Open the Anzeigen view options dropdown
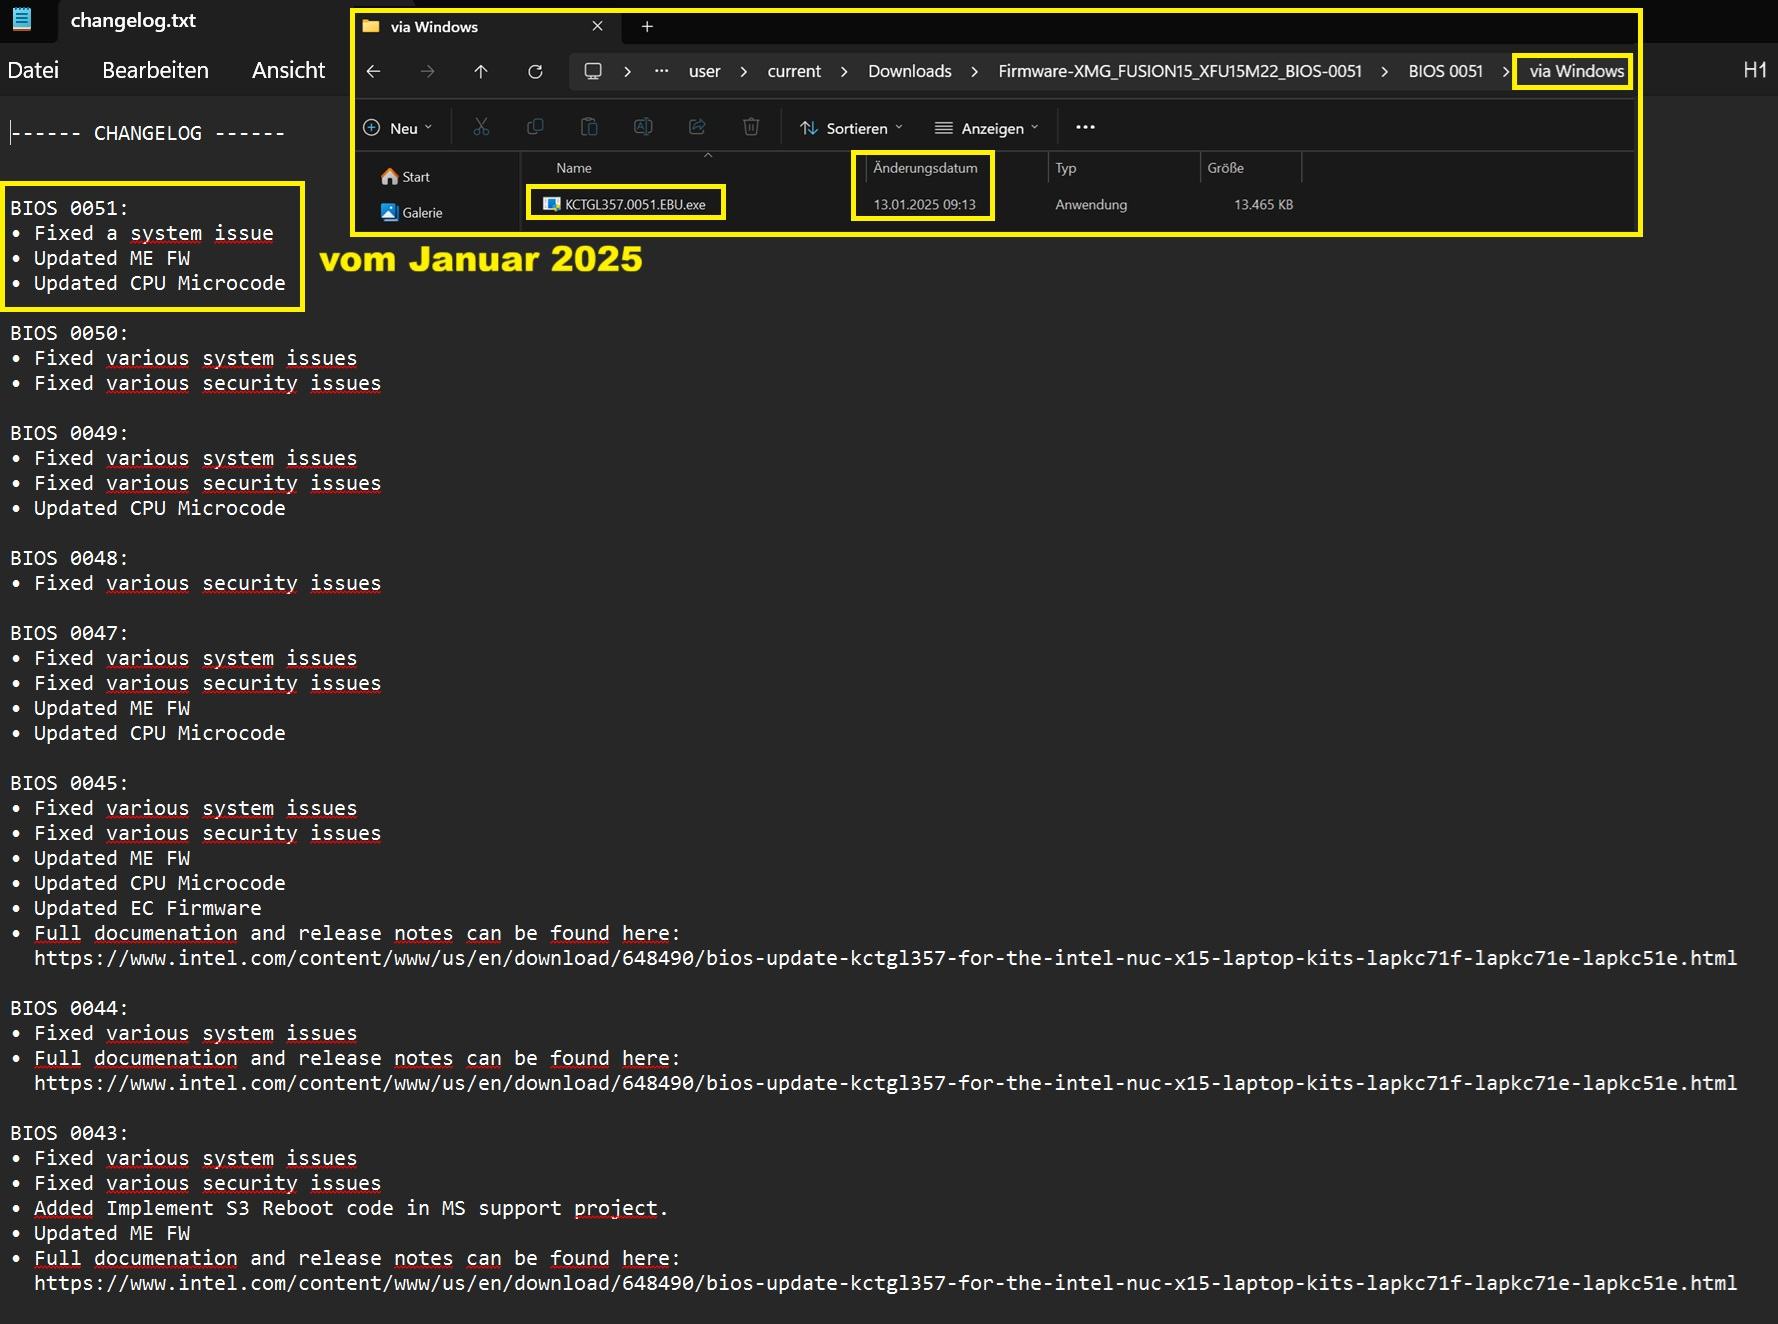 pyautogui.click(x=986, y=127)
